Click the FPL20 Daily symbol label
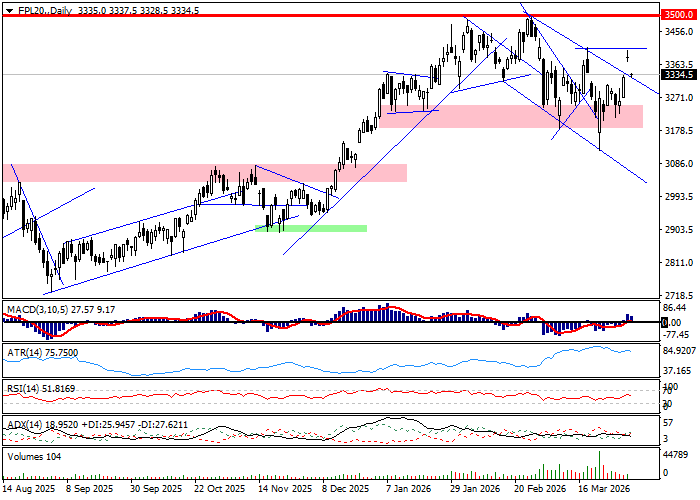 pos(37,9)
